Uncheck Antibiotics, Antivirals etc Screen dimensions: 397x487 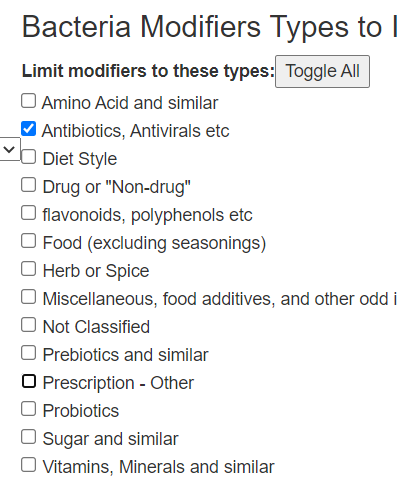coord(29,129)
